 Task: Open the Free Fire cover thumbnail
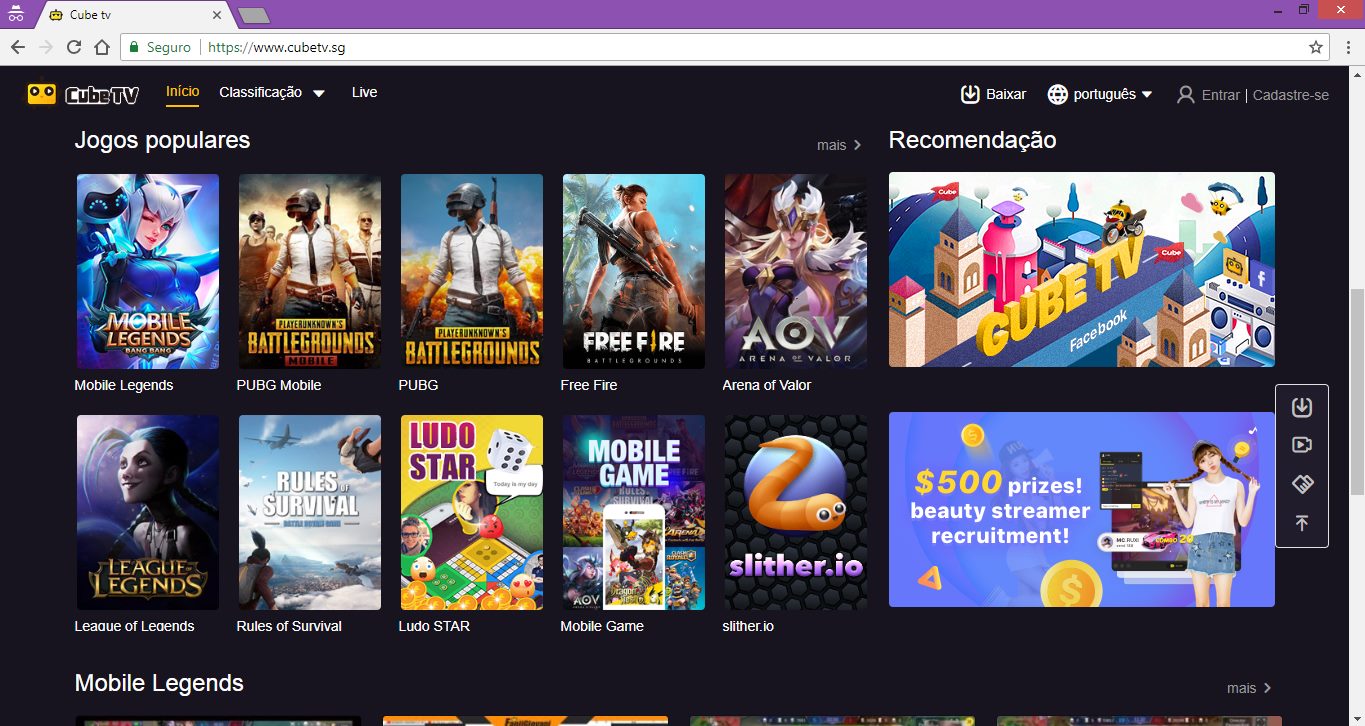pyautogui.click(x=634, y=272)
